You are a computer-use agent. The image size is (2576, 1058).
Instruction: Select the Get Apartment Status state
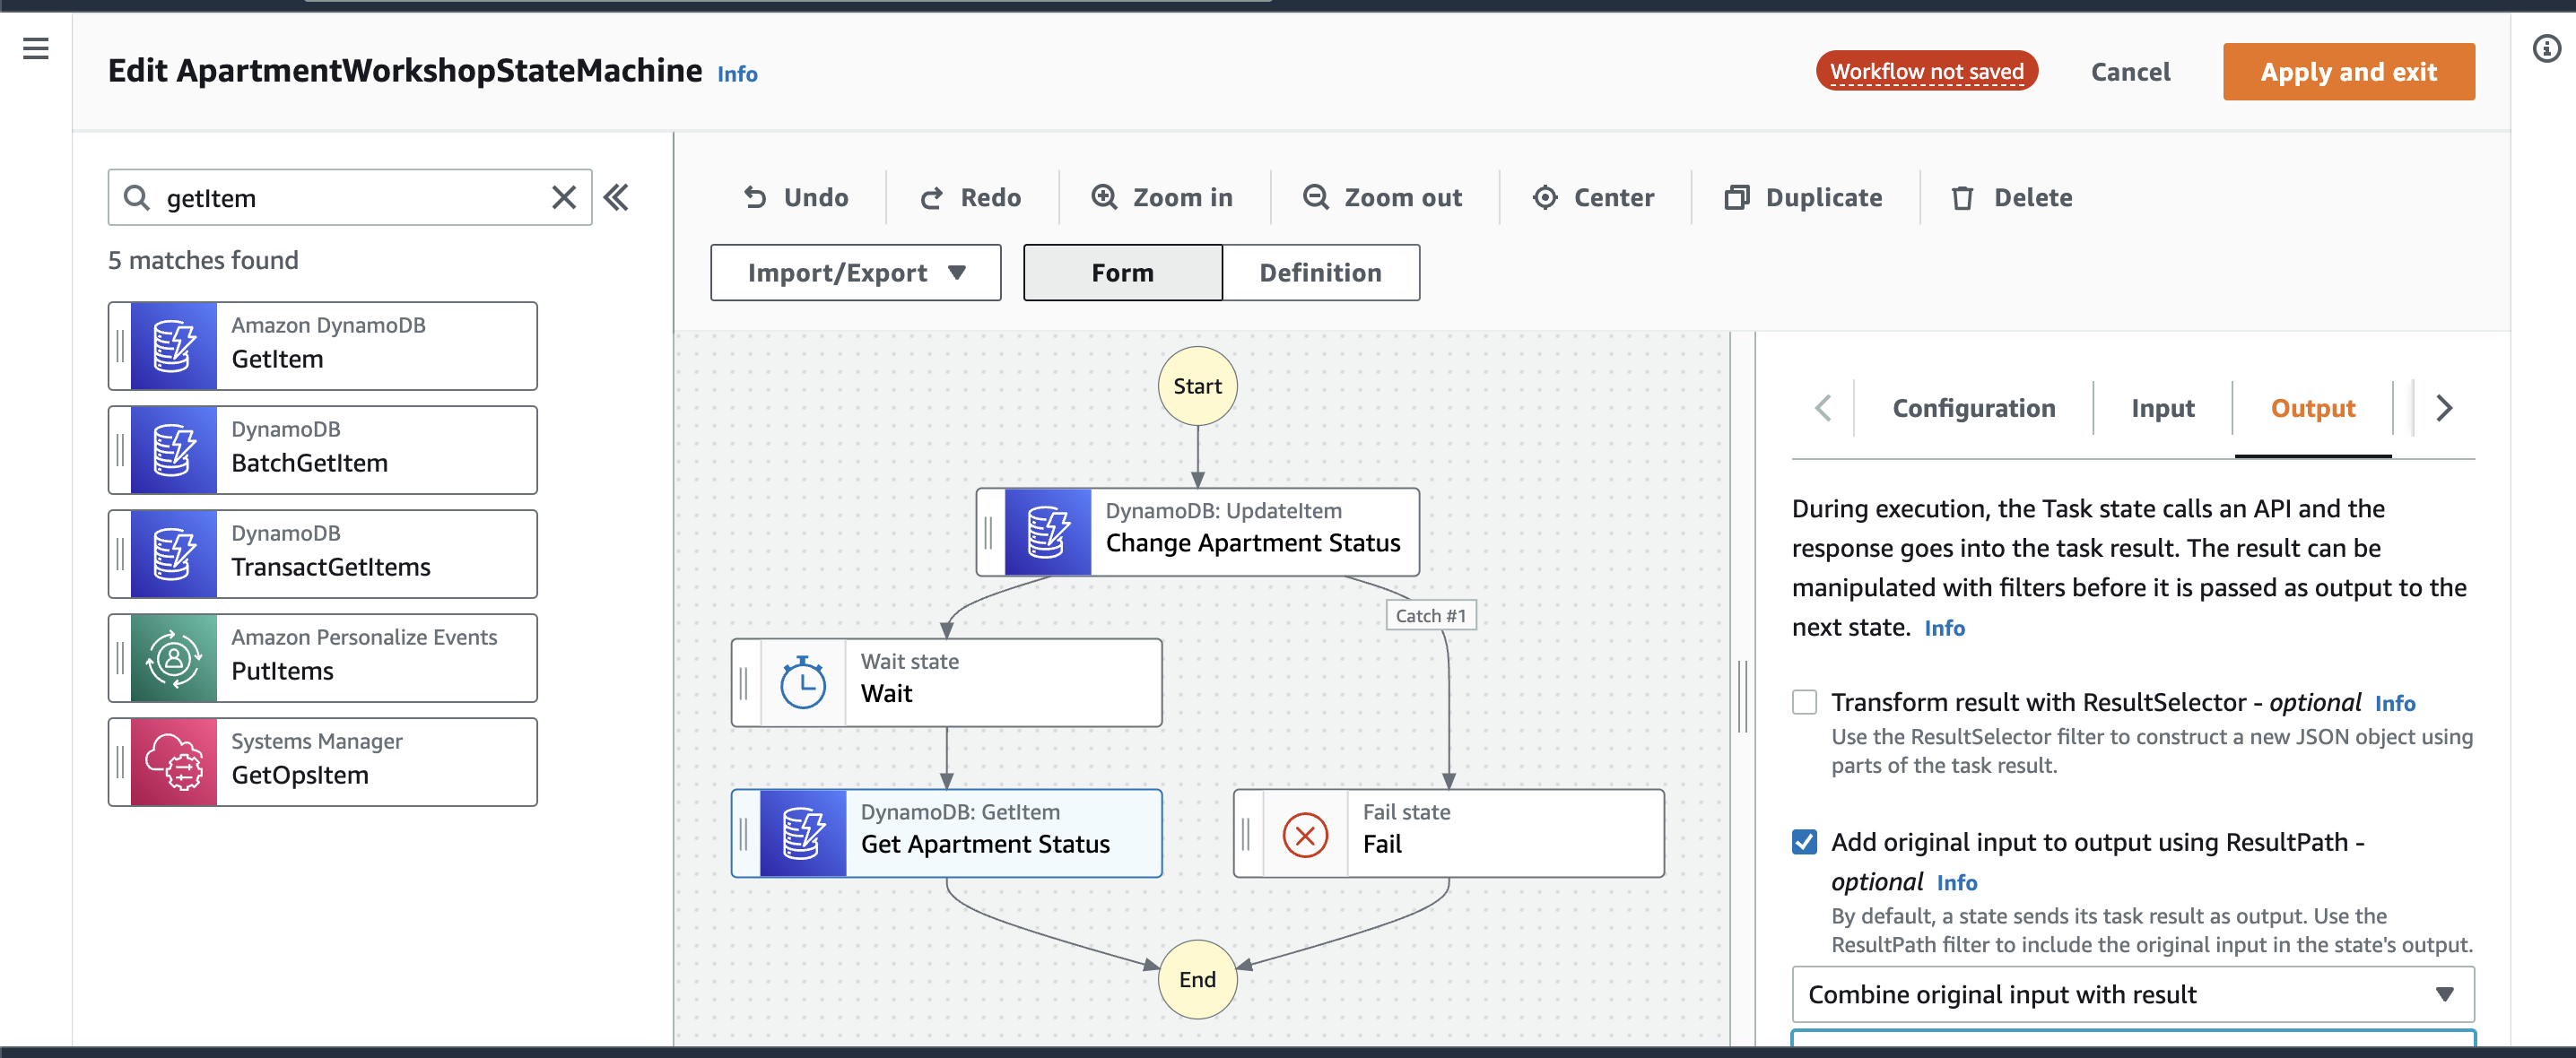[x=946, y=833]
